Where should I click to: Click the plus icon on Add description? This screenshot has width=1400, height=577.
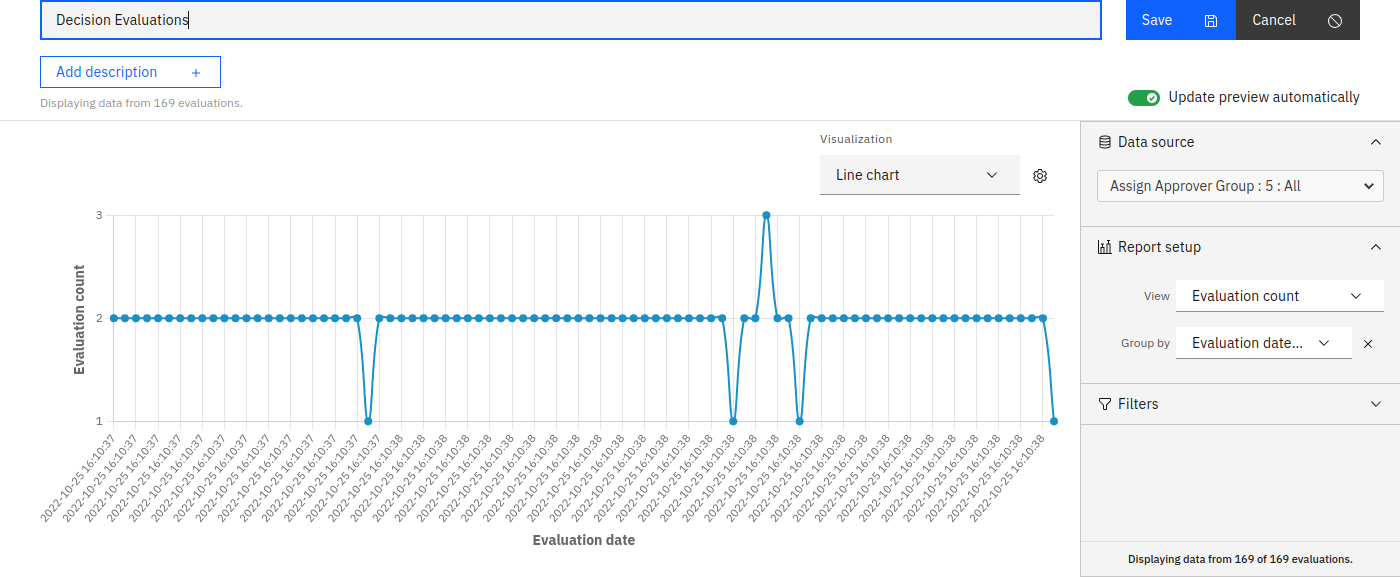196,71
